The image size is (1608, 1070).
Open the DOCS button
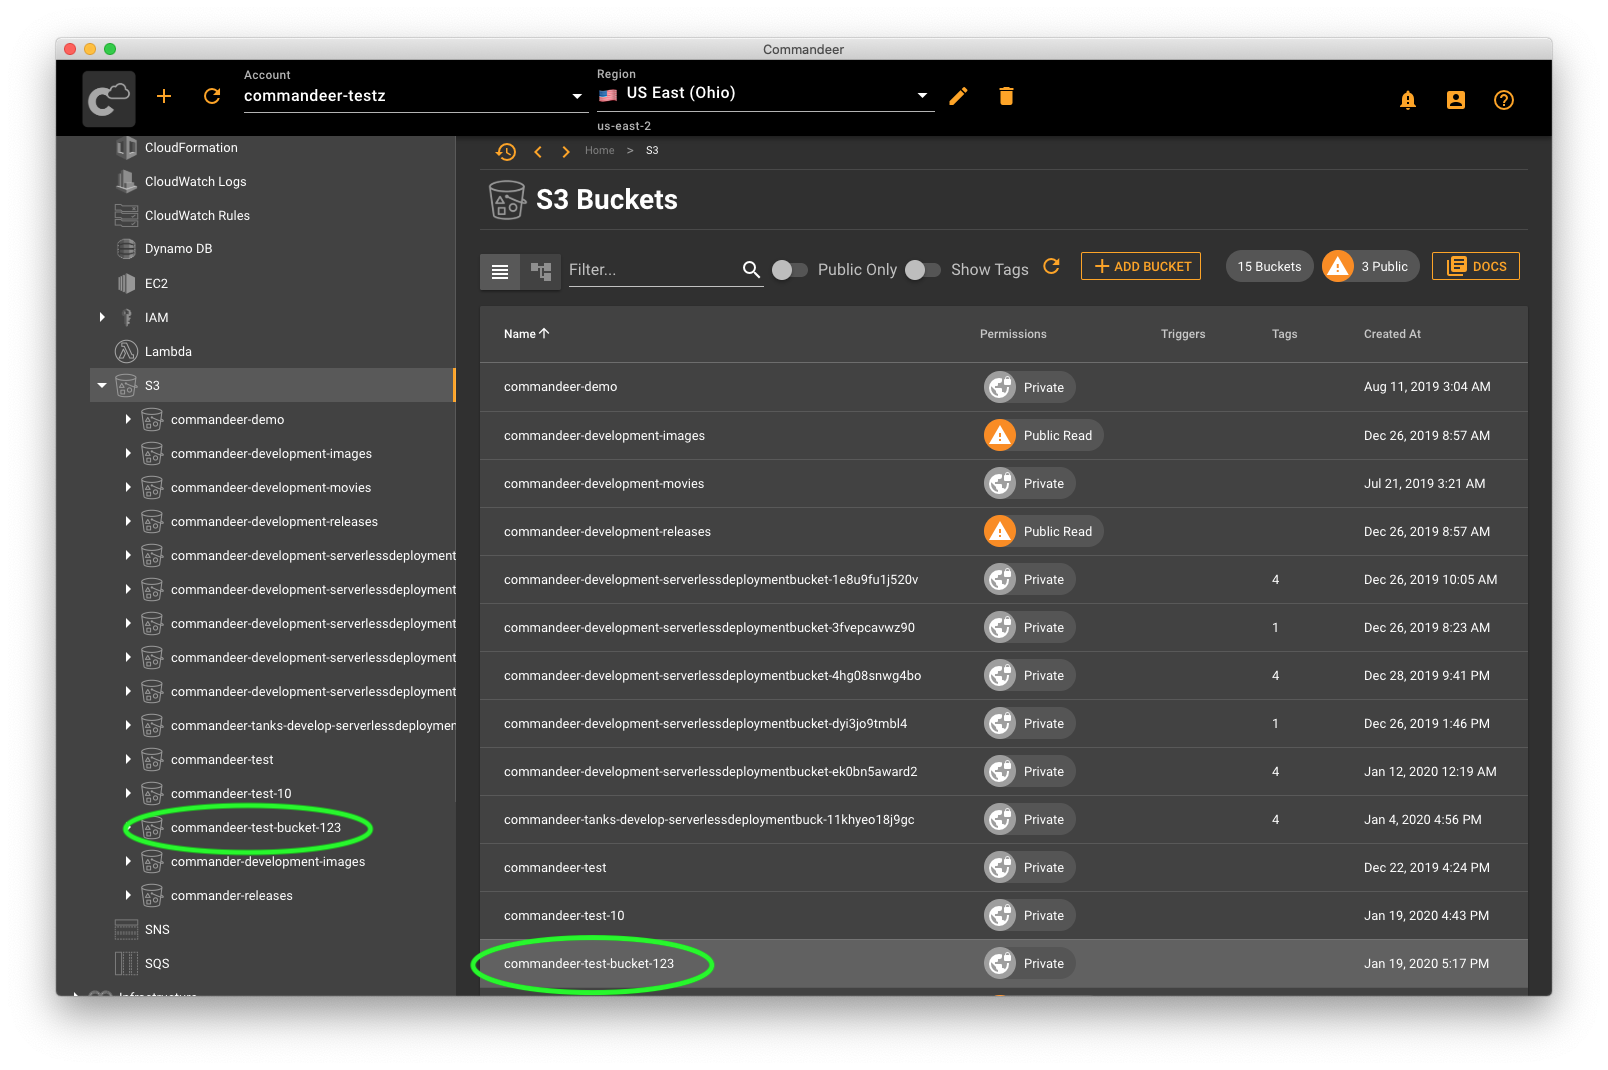pyautogui.click(x=1476, y=266)
